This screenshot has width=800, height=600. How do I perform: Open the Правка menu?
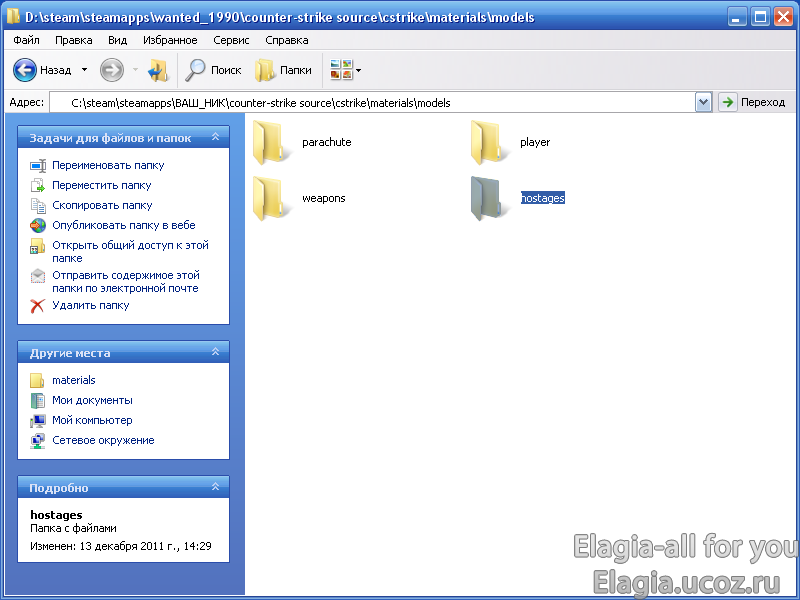tap(73, 40)
